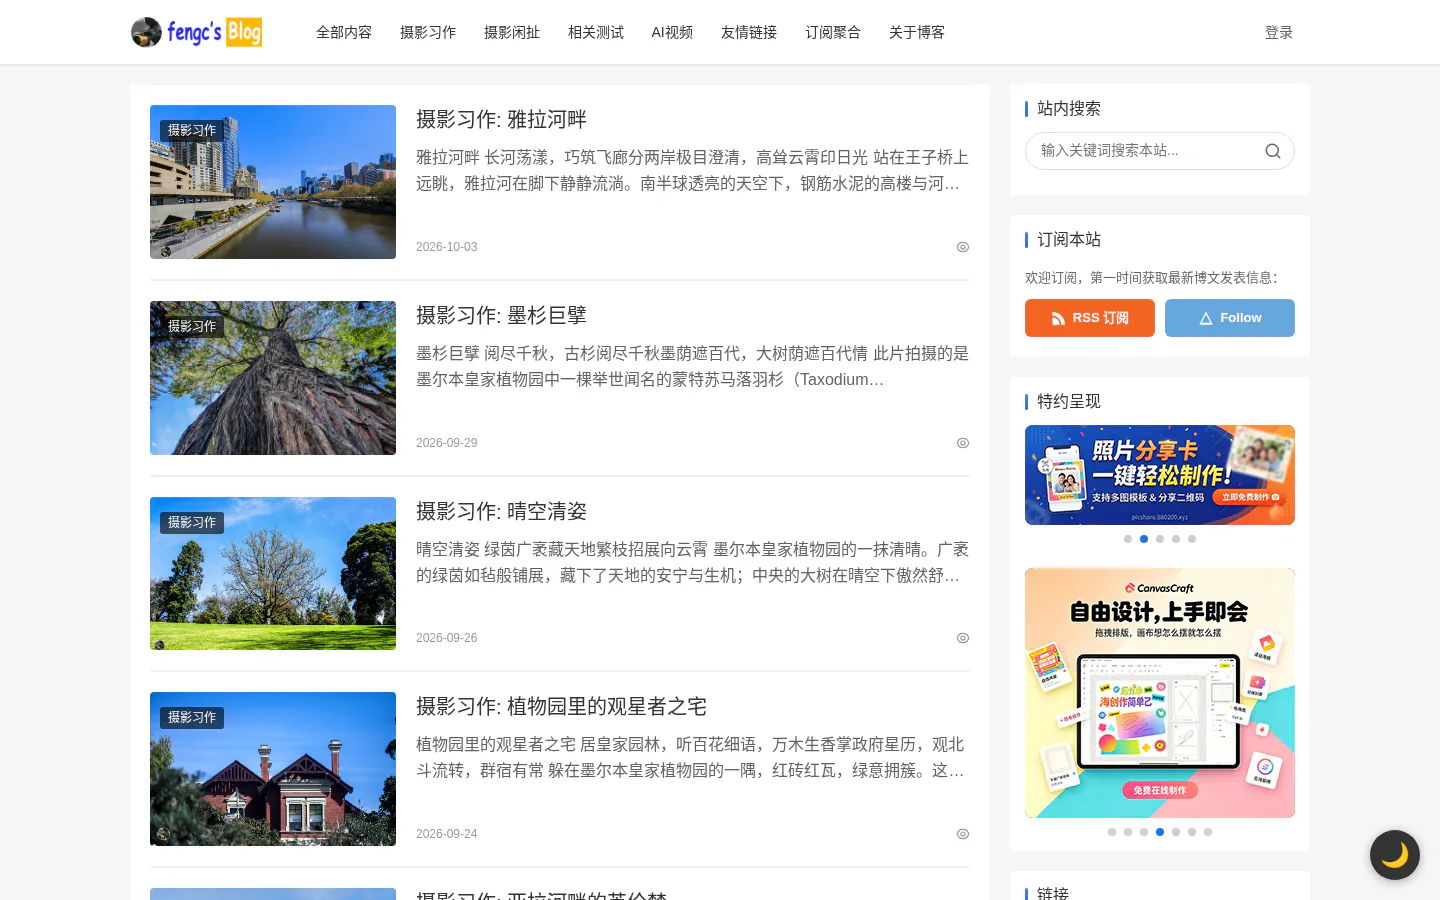The image size is (1440, 900).
Task: Open the fengc's Blog logo
Action: (197, 32)
